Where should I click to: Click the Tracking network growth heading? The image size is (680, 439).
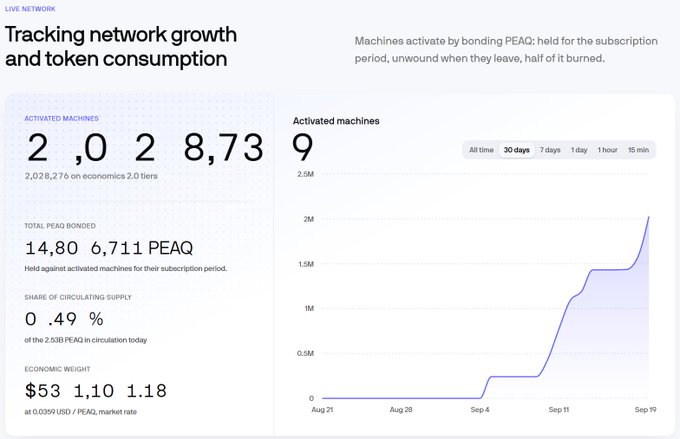121,46
